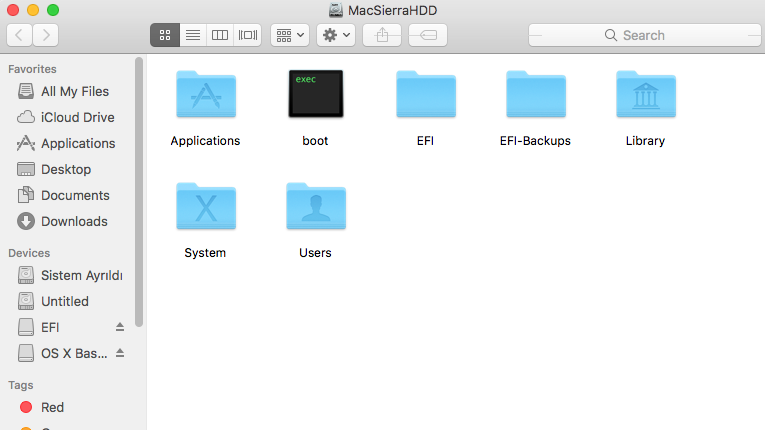Switch to icon view mode
This screenshot has height=430, width=765.
(x=165, y=35)
